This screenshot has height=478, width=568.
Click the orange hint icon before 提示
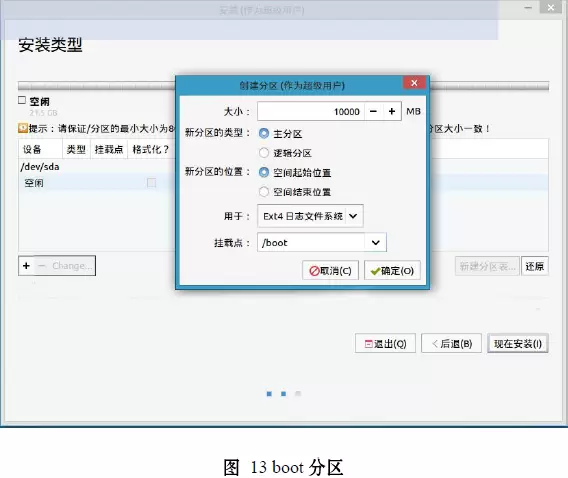pos(23,128)
